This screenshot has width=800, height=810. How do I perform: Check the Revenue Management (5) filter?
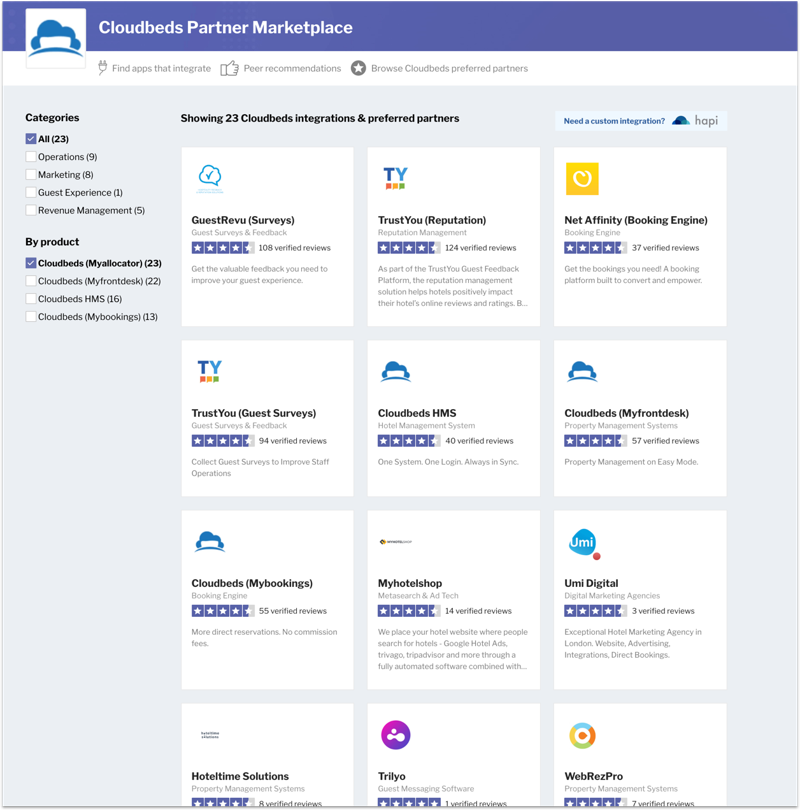[31, 210]
